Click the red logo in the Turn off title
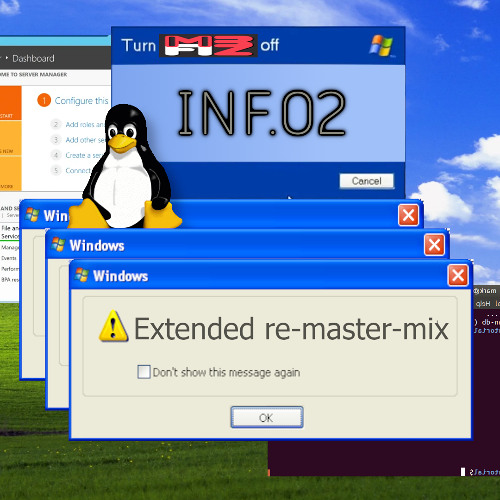Screen dimensions: 500x500 [208, 45]
